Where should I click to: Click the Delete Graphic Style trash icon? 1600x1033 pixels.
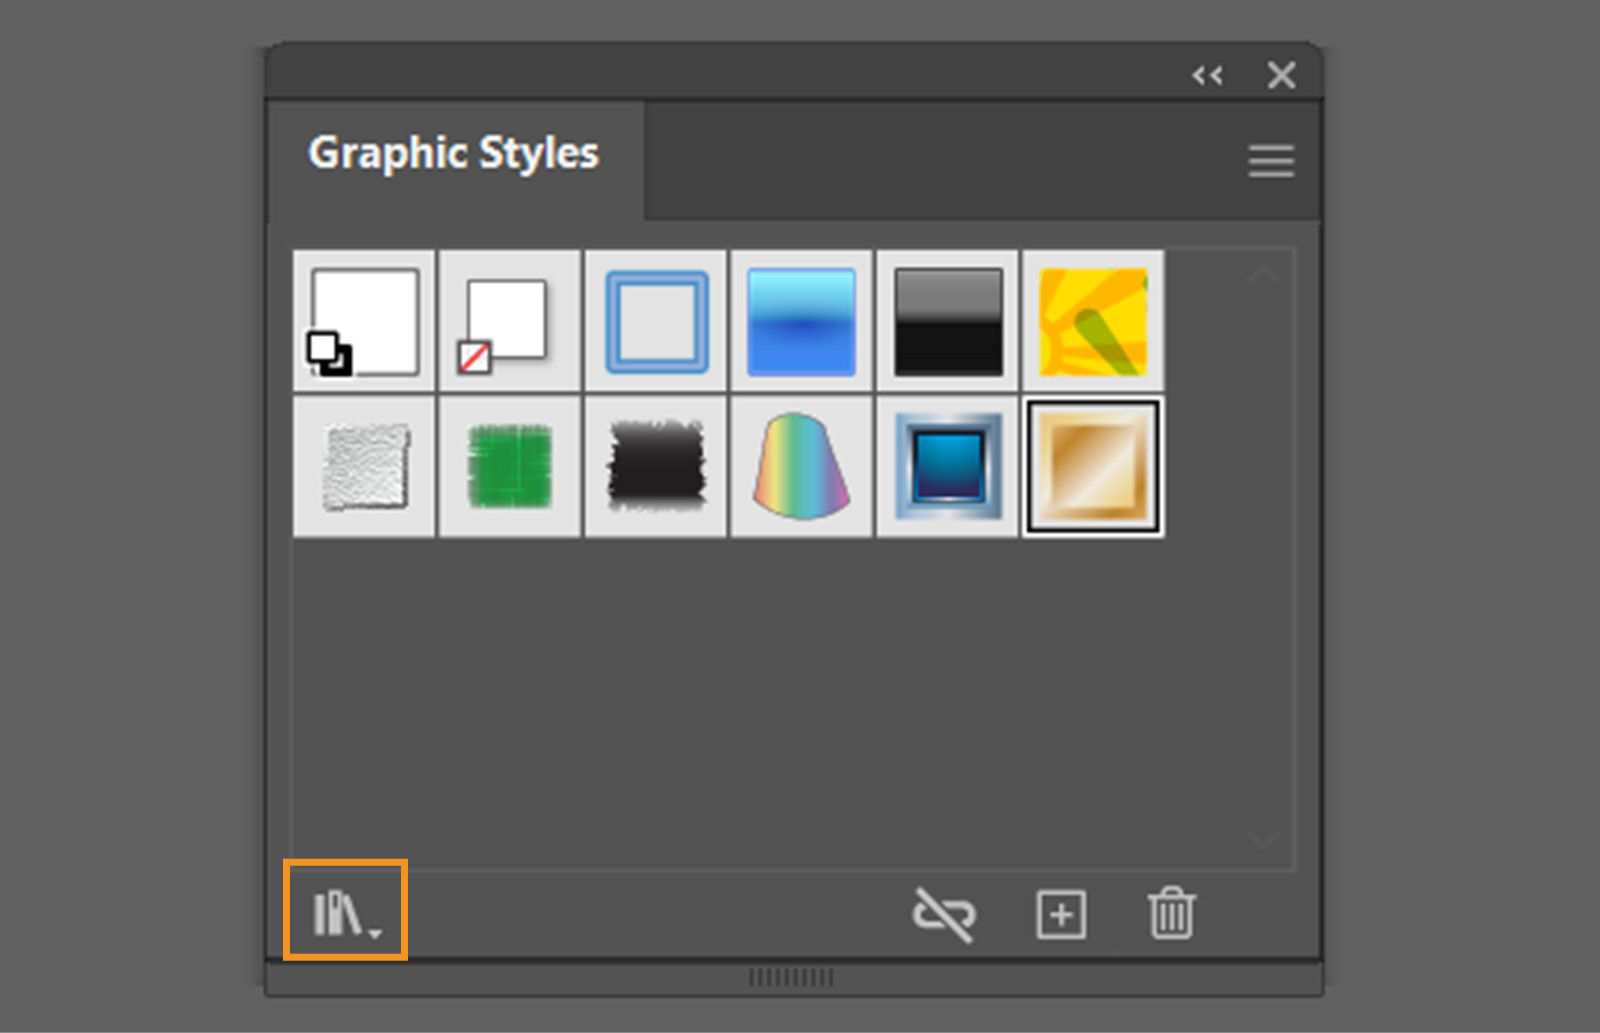(1172, 915)
